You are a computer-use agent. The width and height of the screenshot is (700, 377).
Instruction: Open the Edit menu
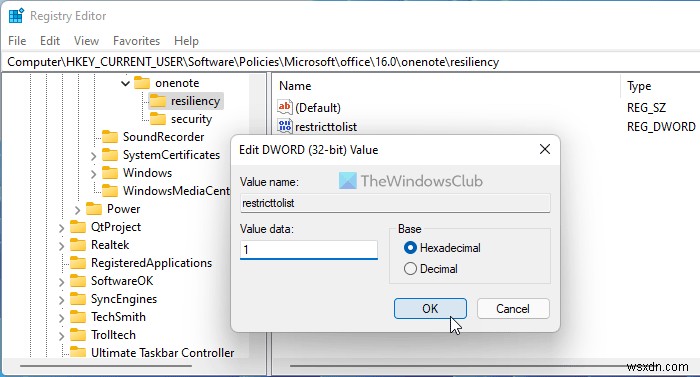50,41
